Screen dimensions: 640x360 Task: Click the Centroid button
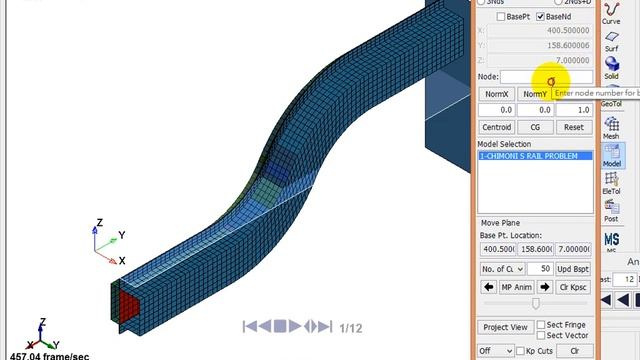tap(496, 127)
